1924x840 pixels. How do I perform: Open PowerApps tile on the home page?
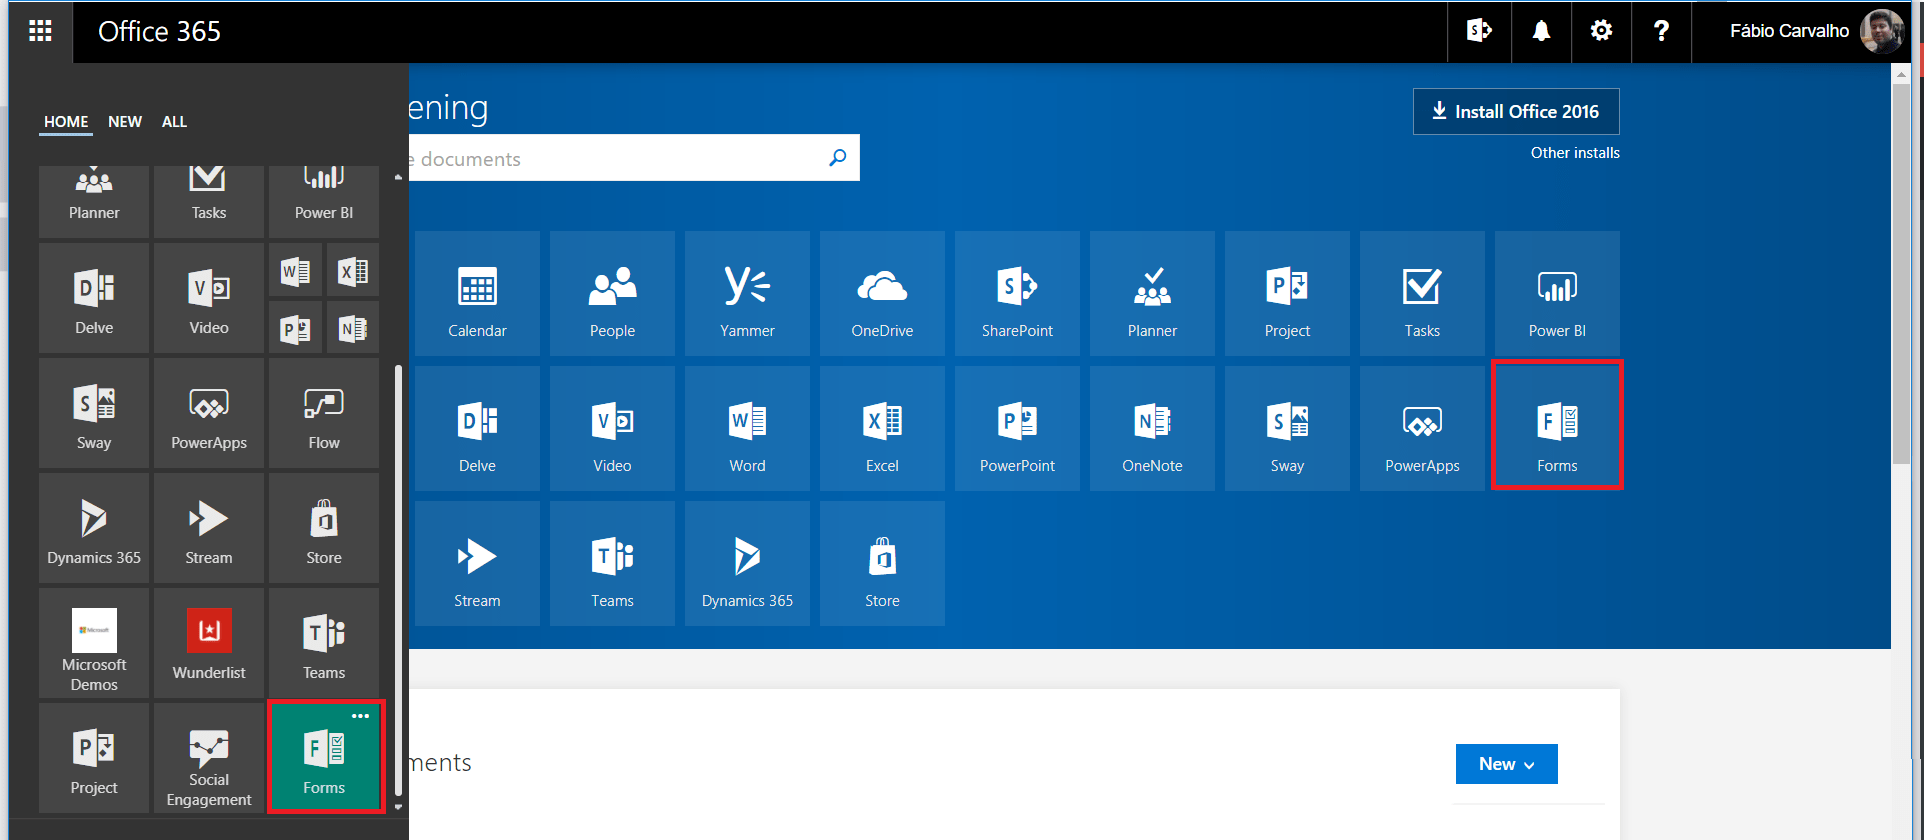(x=1422, y=428)
